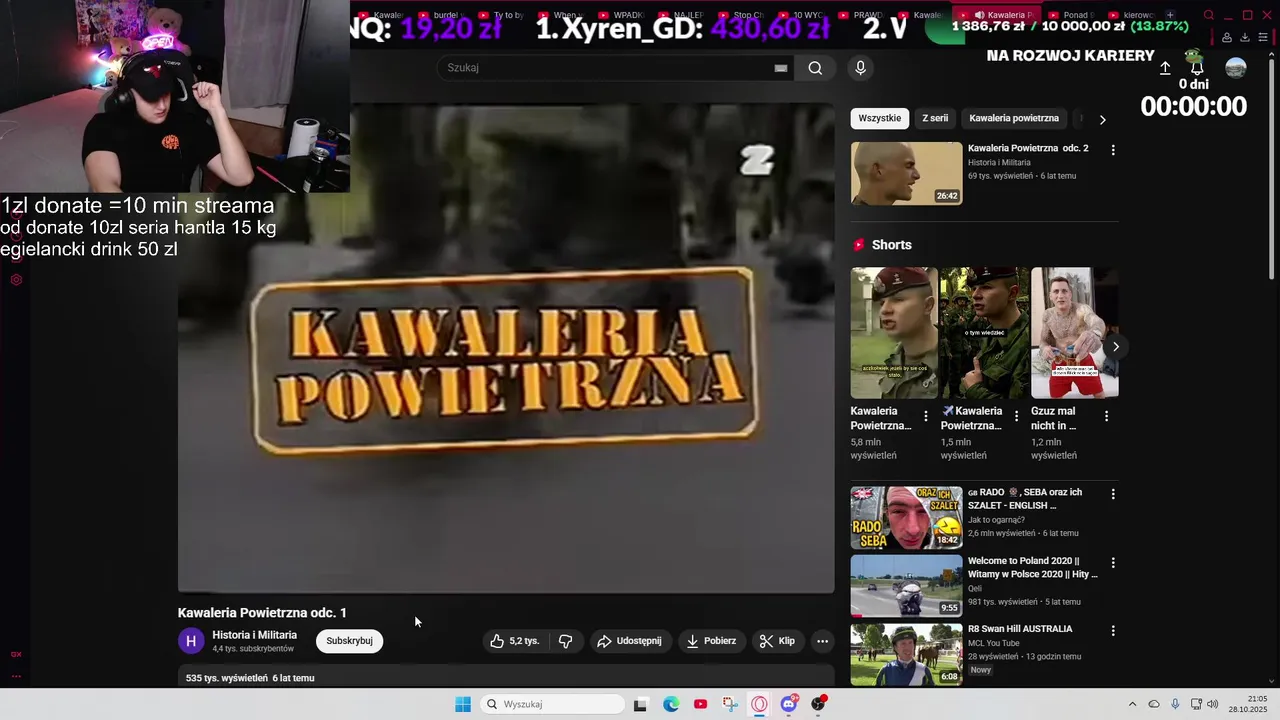Open Discord from the taskbar
This screenshot has width=1280, height=720.
[789, 704]
